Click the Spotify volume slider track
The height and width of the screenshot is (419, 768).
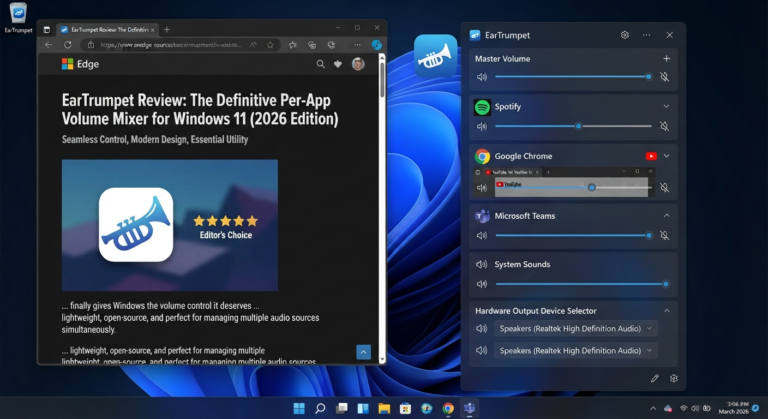[573, 126]
